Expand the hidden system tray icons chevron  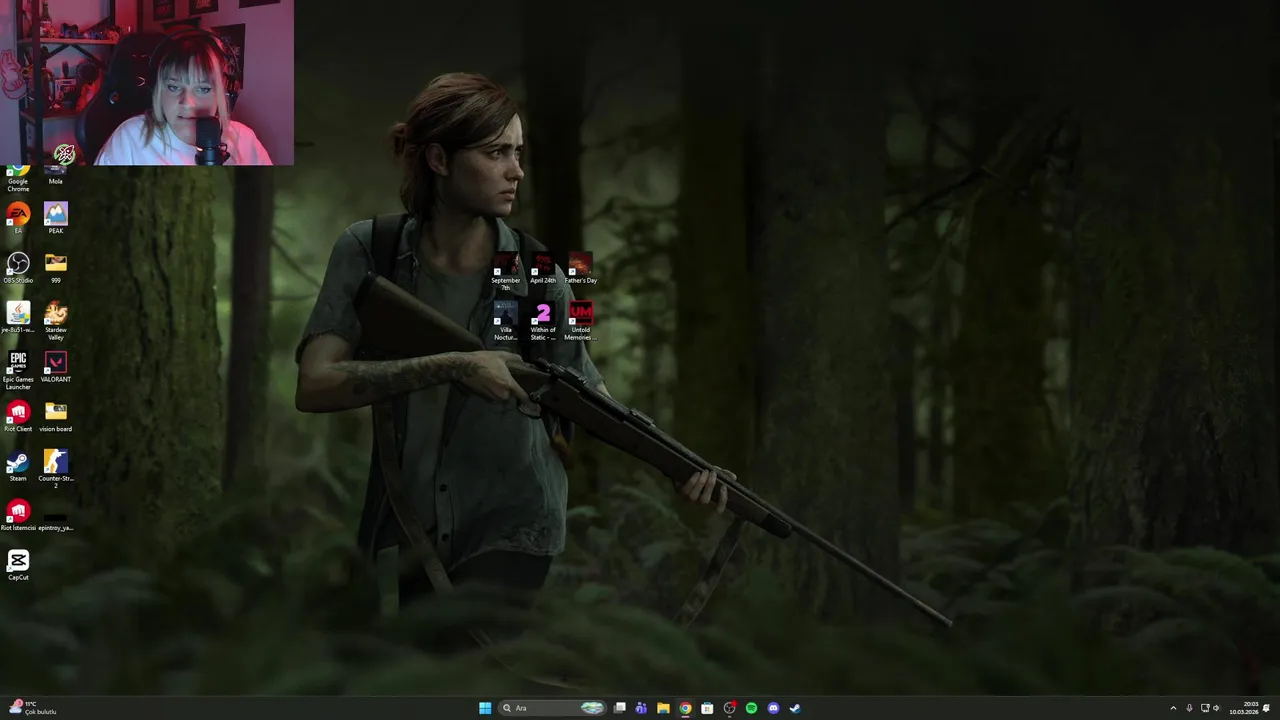[1173, 708]
